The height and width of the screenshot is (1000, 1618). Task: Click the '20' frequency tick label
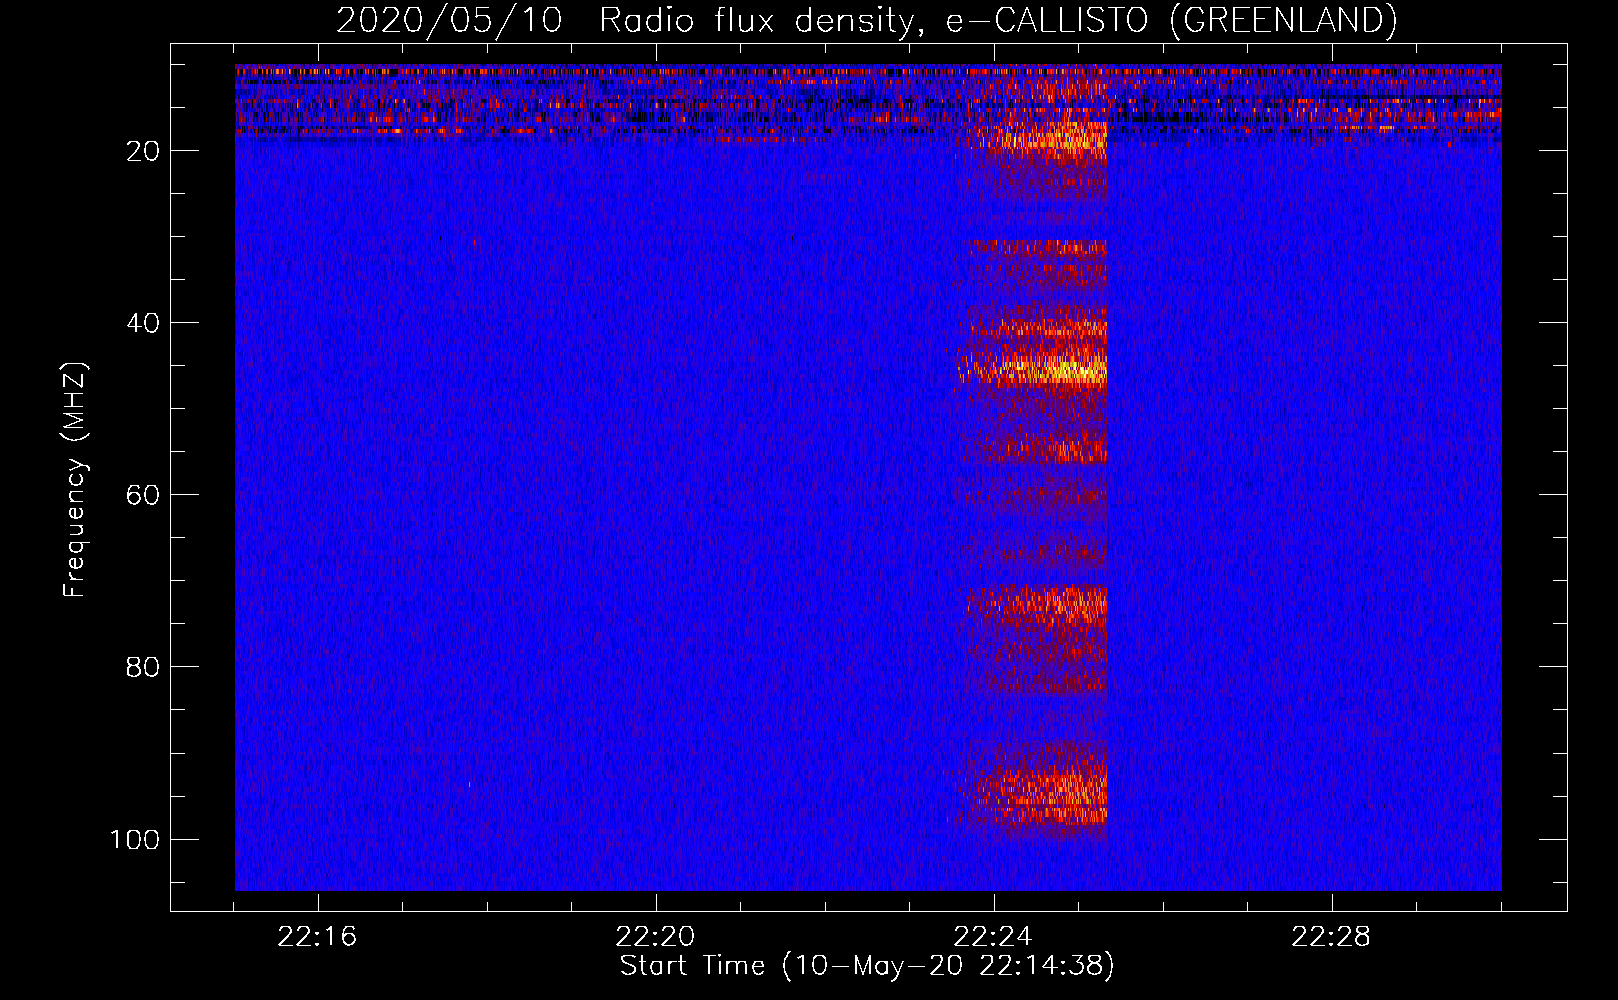tap(143, 151)
